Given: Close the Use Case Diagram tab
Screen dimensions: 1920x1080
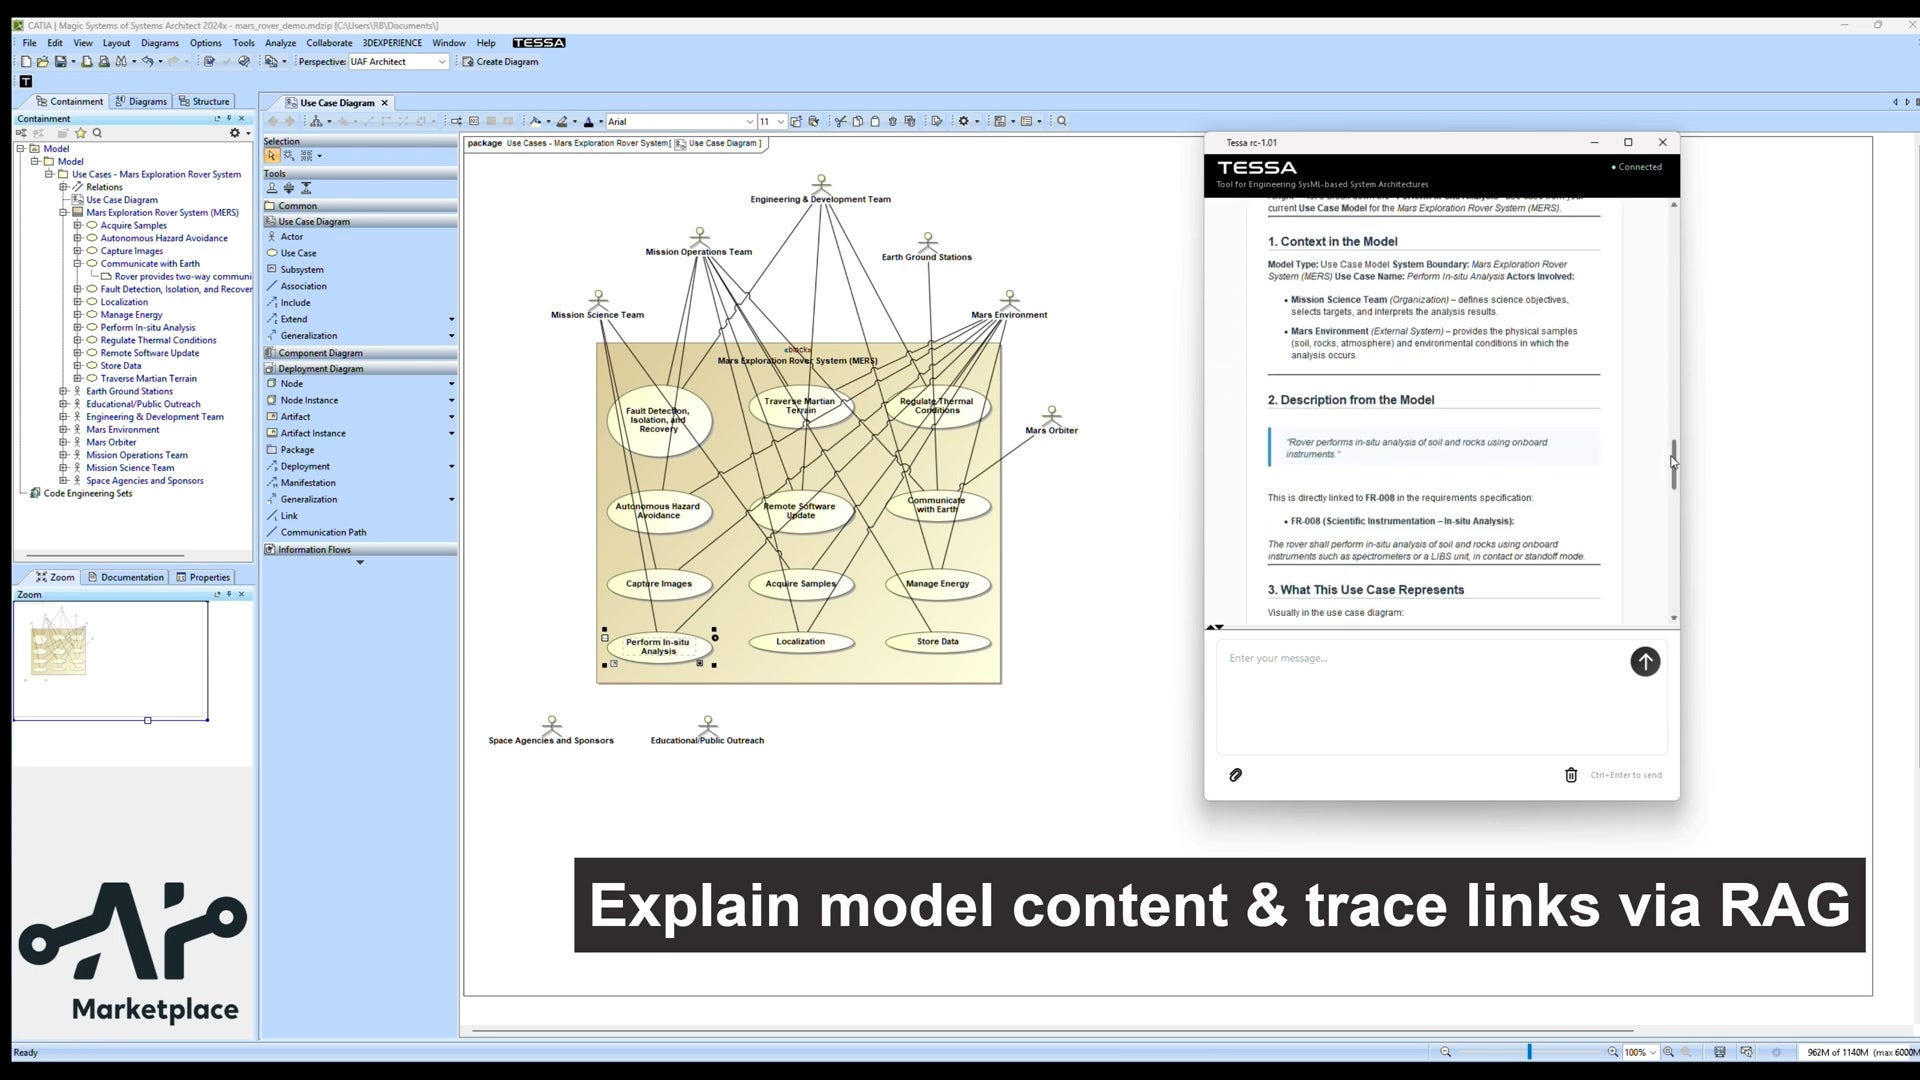Looking at the screenshot, I should [x=384, y=103].
